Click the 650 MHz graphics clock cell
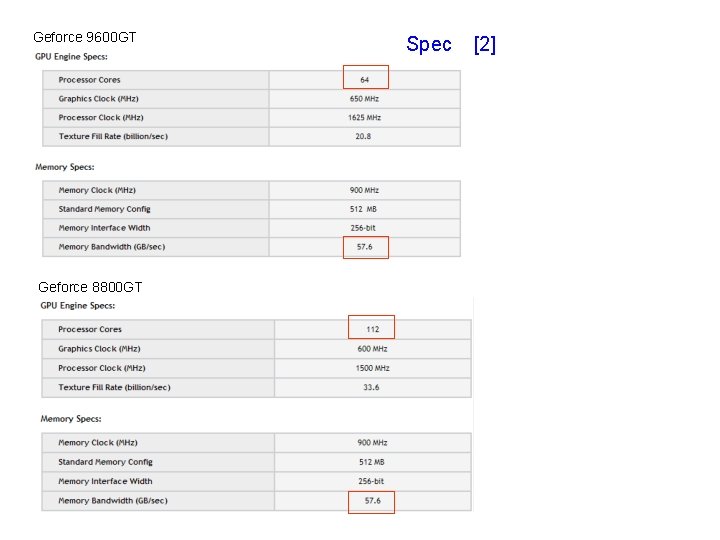The width and height of the screenshot is (720, 540). [364, 99]
